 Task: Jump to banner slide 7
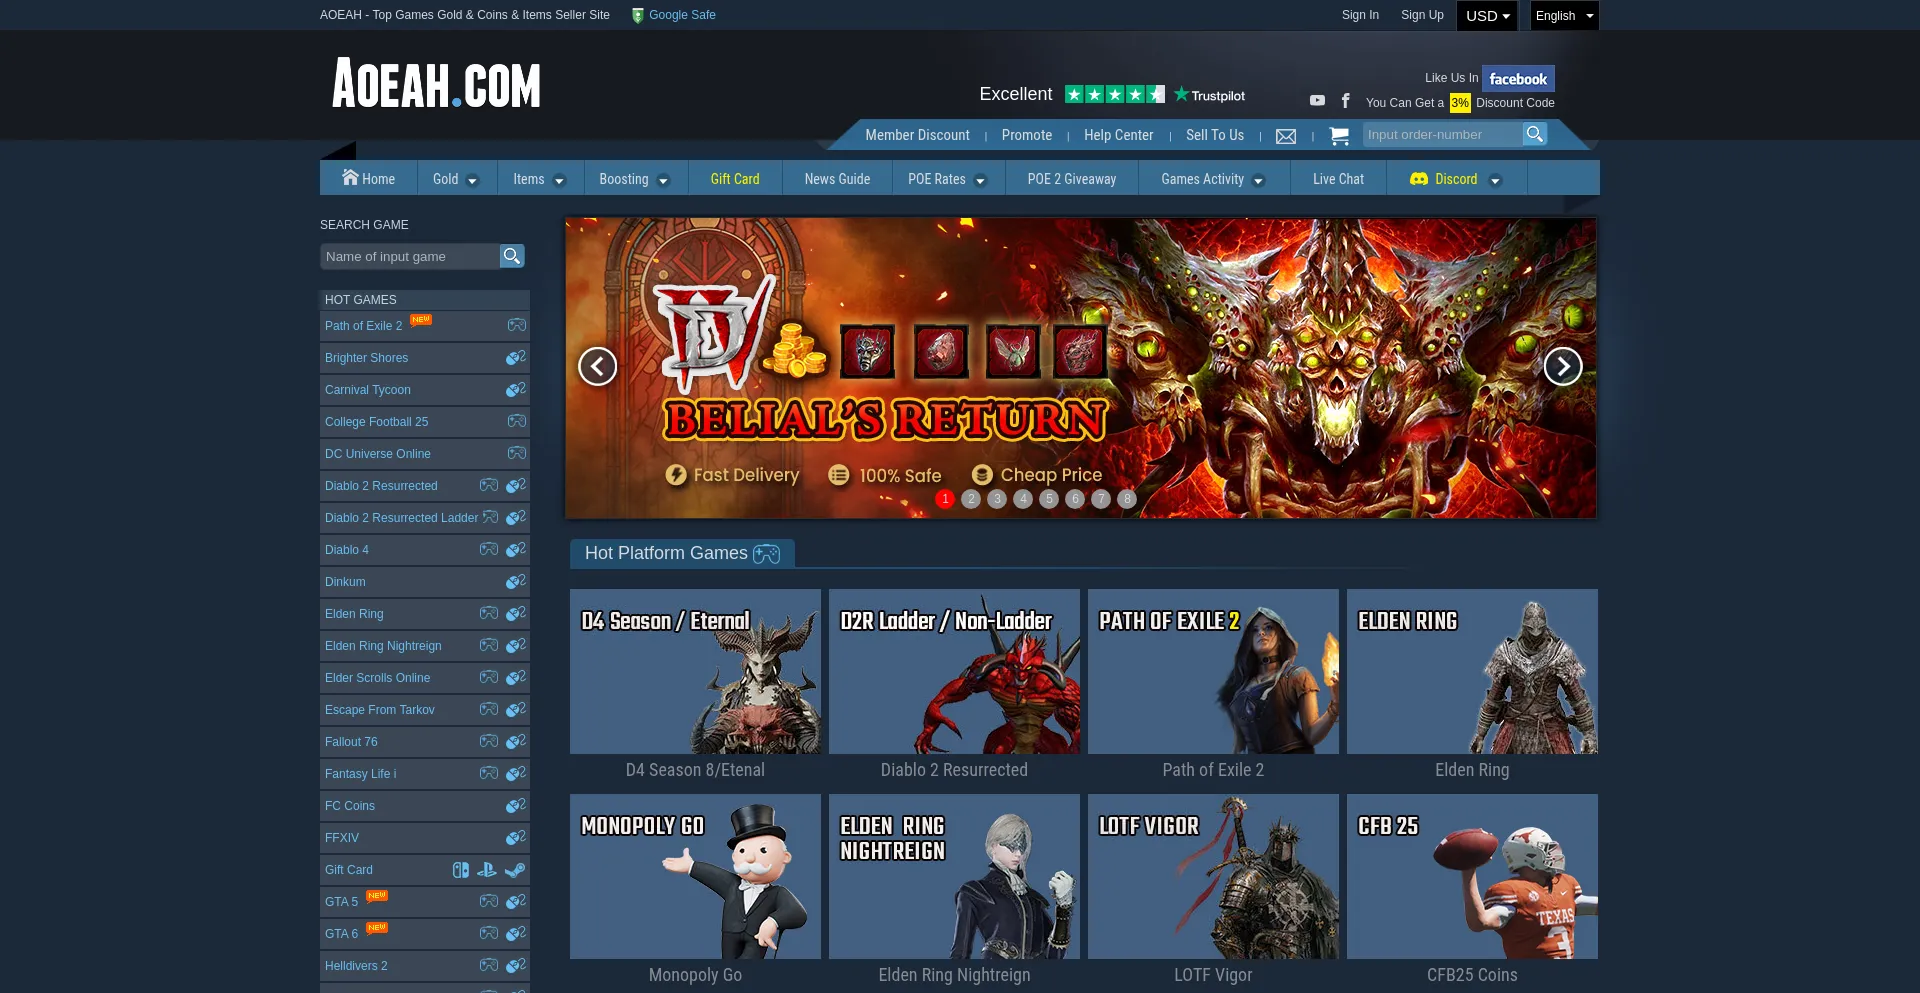click(x=1101, y=499)
